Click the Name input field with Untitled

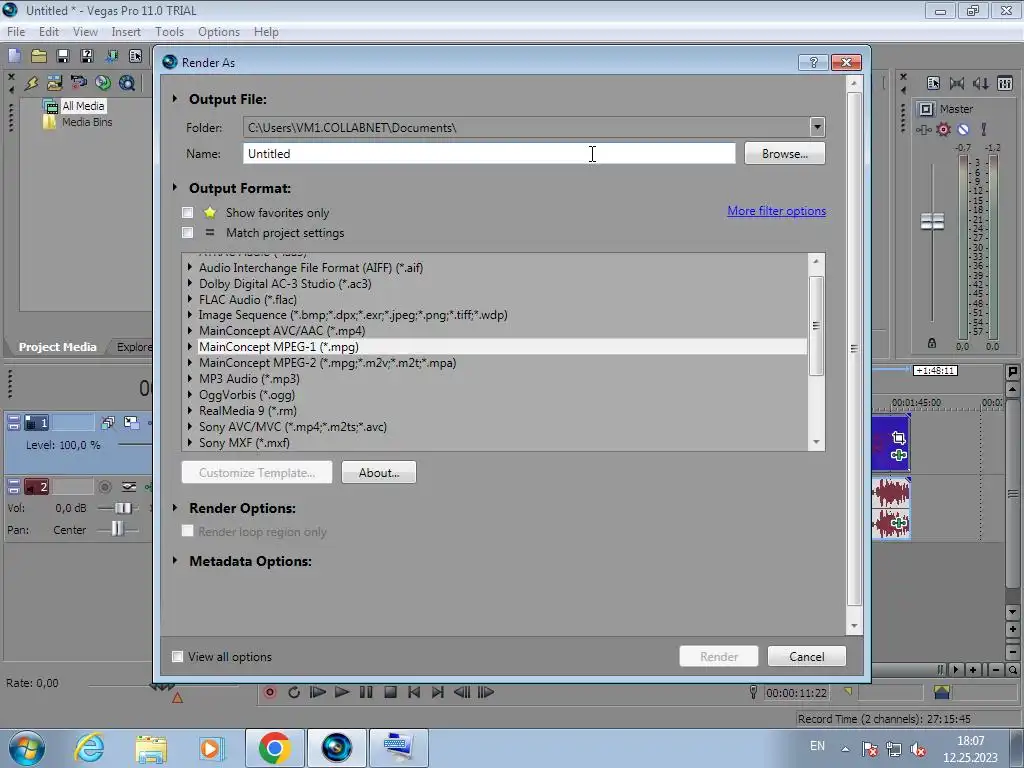pos(489,153)
